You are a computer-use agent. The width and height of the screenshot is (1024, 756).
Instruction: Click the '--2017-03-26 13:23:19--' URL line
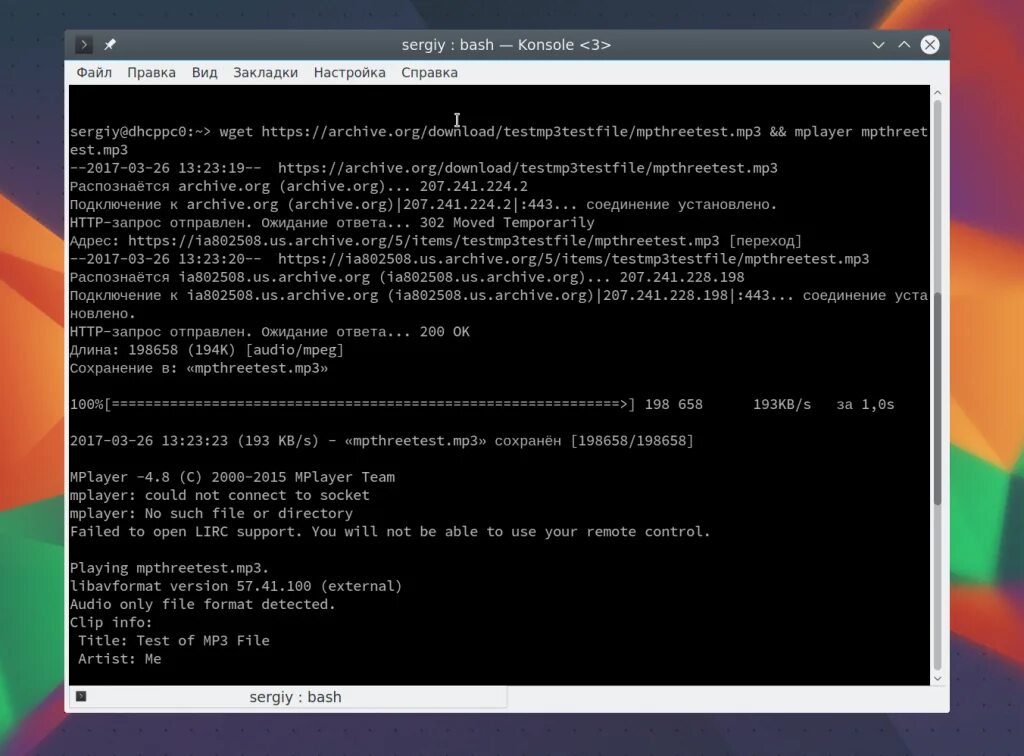(424, 168)
